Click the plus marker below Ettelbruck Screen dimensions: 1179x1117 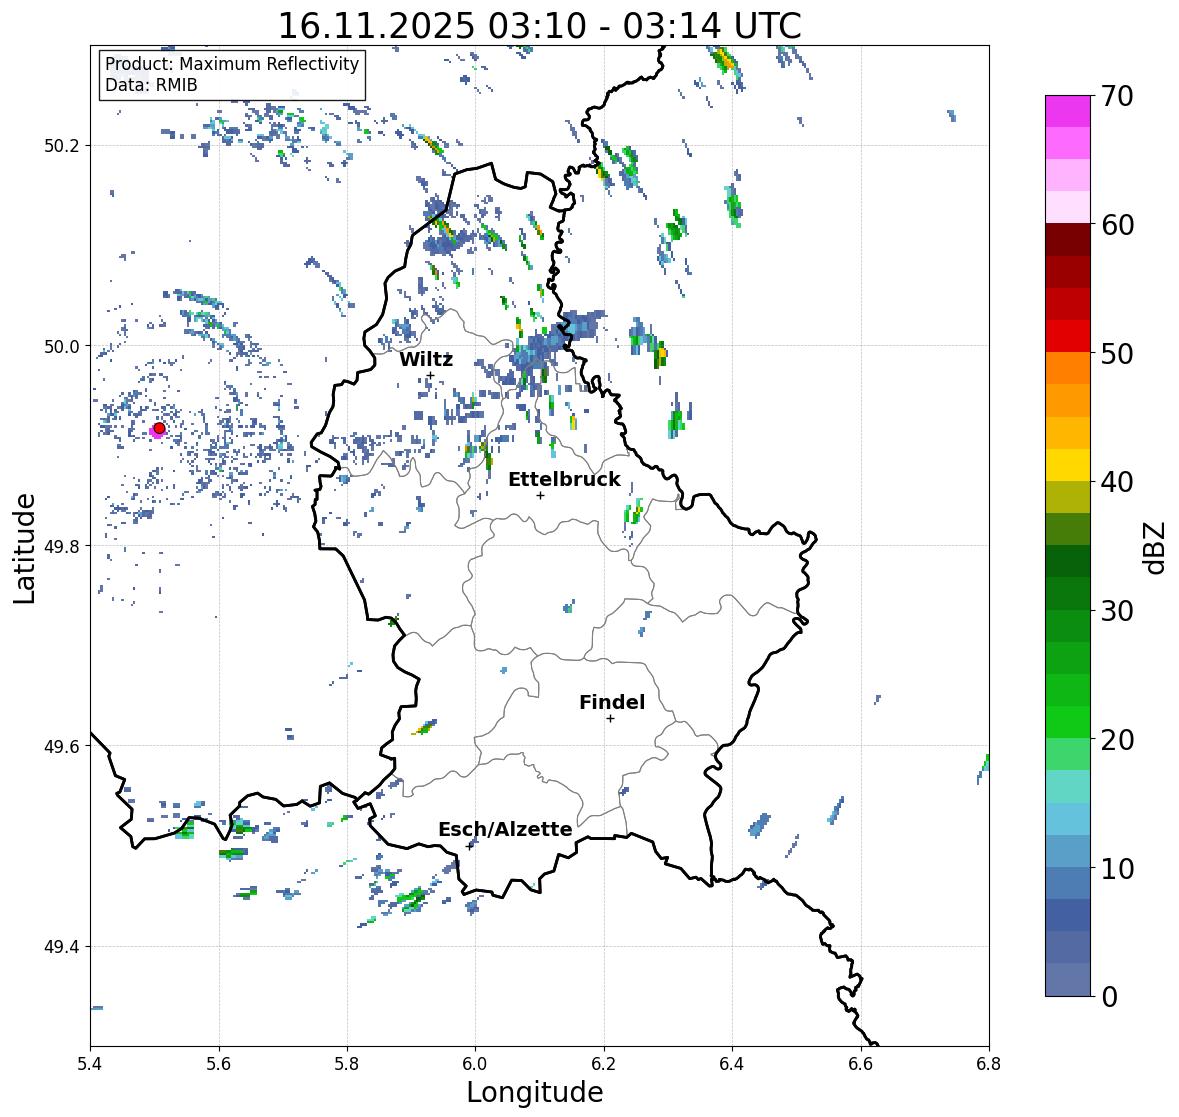tap(540, 495)
